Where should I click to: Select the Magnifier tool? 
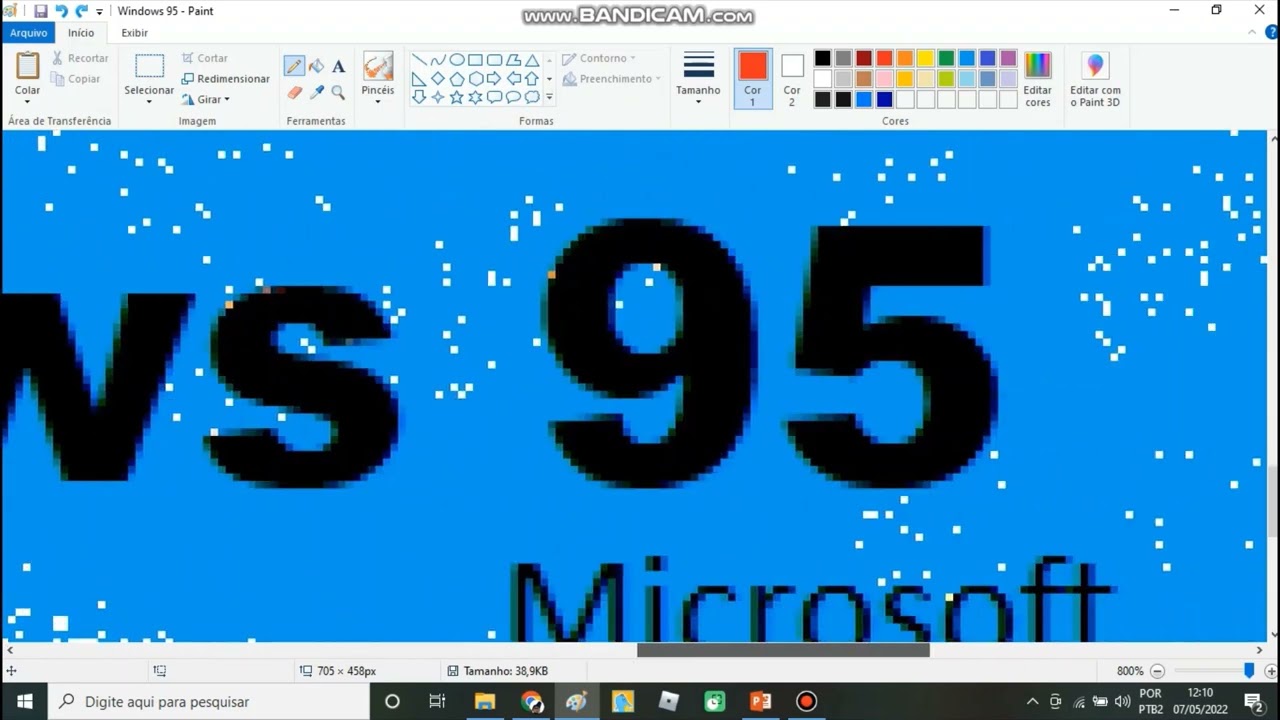[338, 92]
